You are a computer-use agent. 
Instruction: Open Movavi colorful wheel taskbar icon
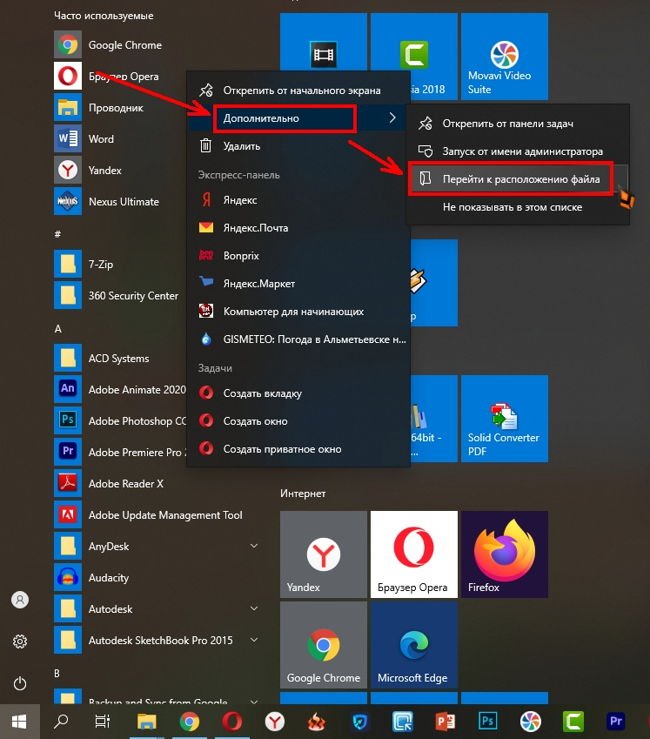[x=530, y=721]
